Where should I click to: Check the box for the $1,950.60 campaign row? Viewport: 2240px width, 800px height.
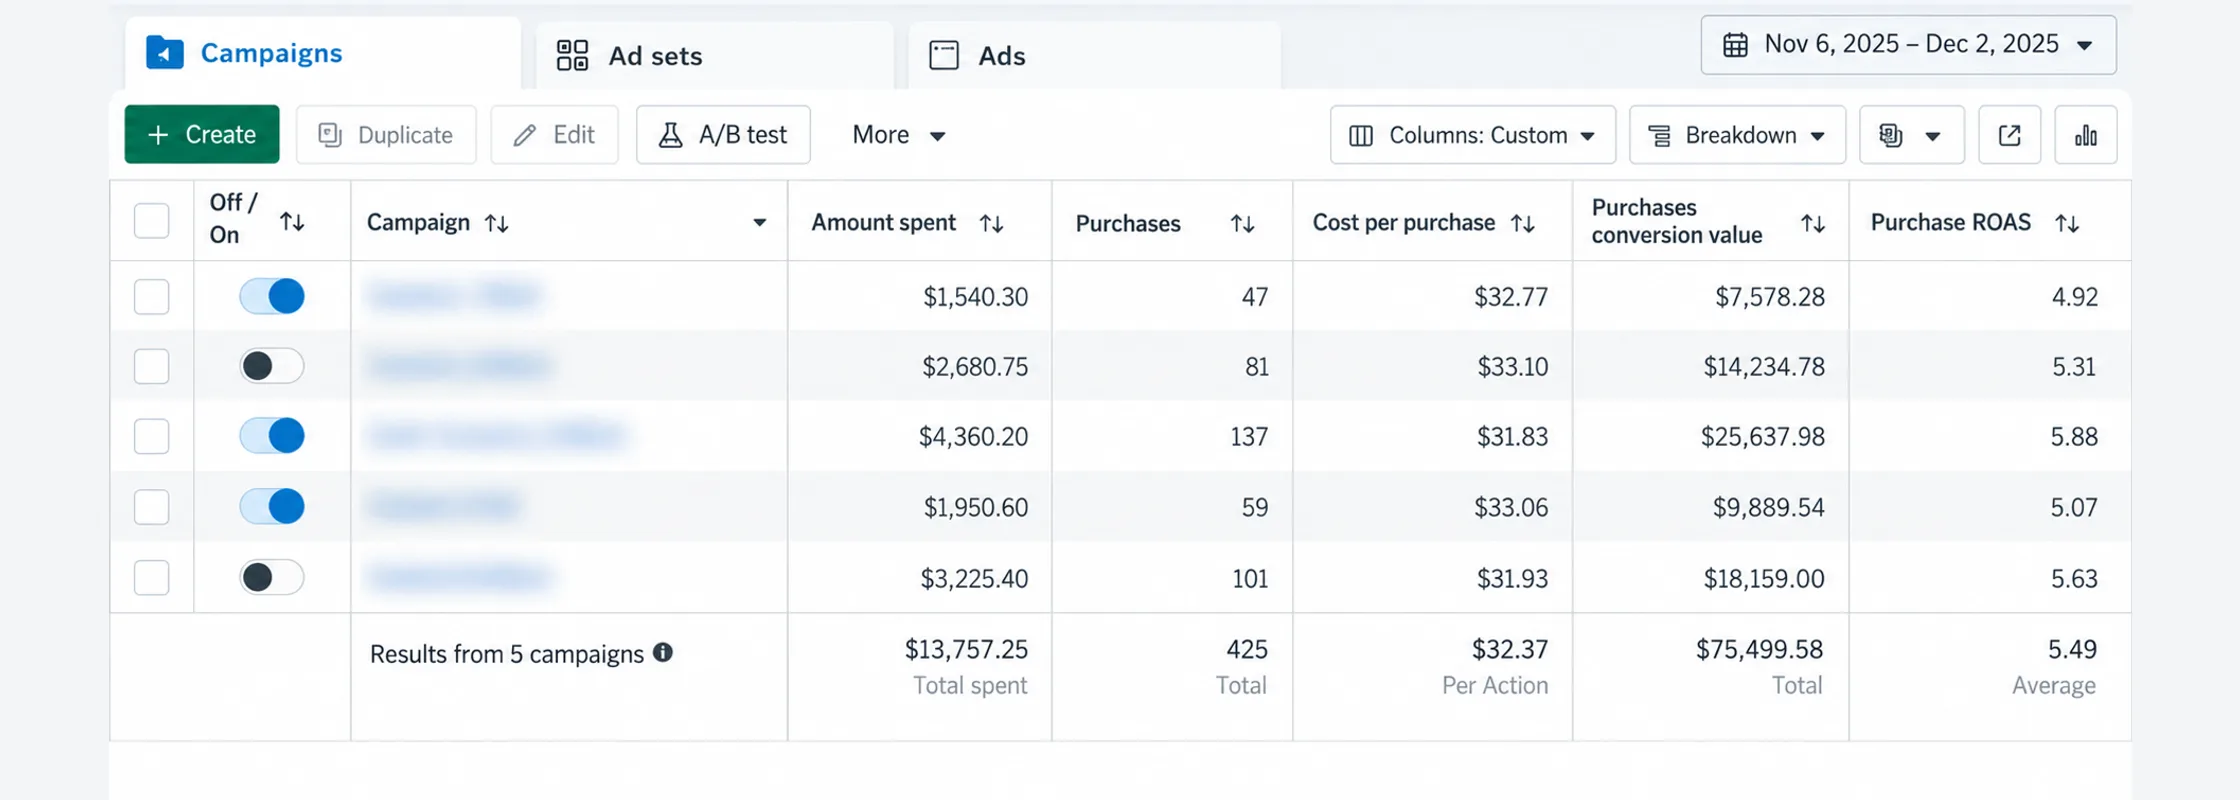coord(152,507)
